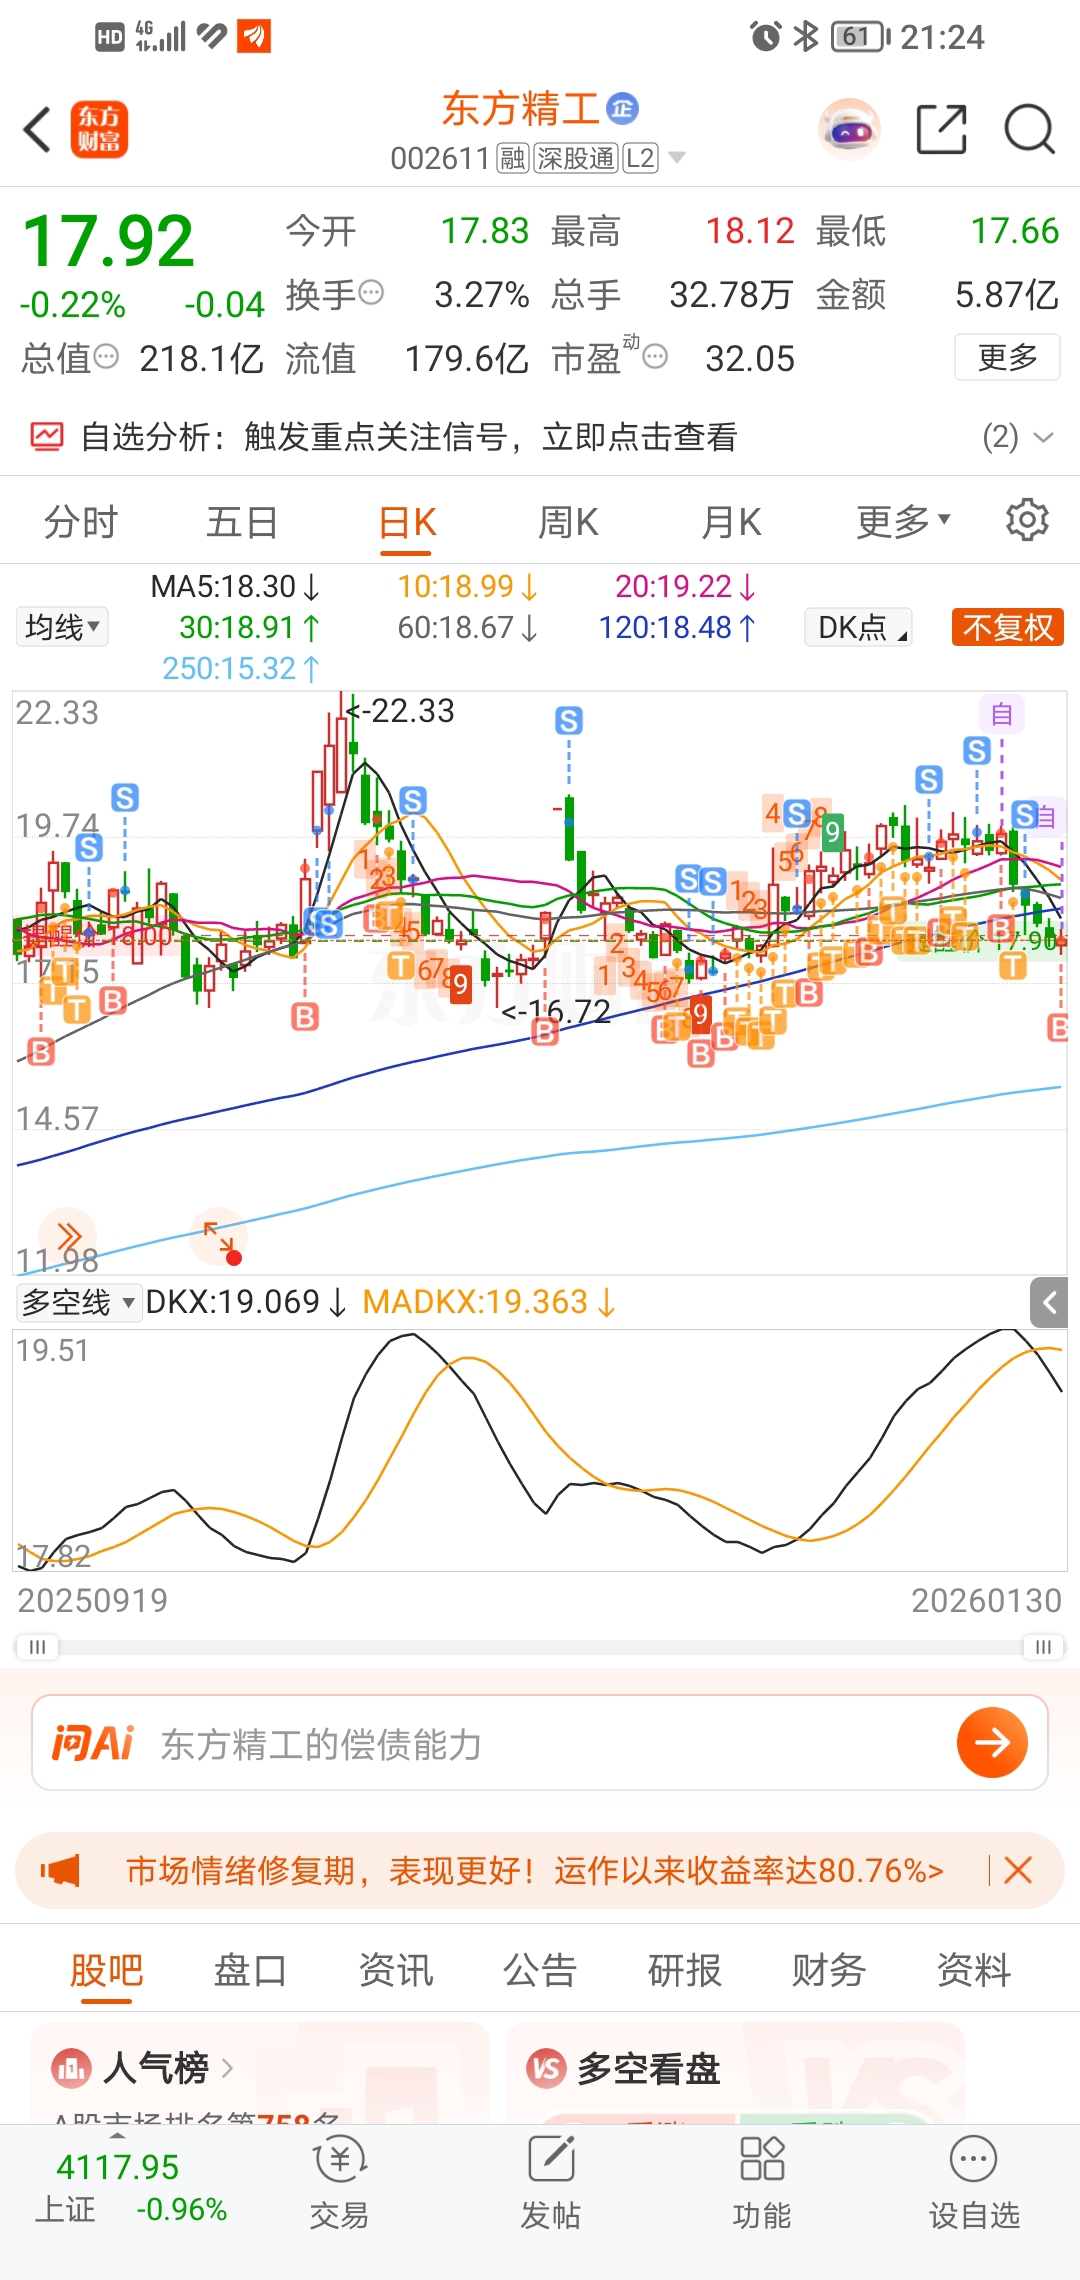
Task: Open the 东方财富 logo icon
Action: tap(99, 130)
